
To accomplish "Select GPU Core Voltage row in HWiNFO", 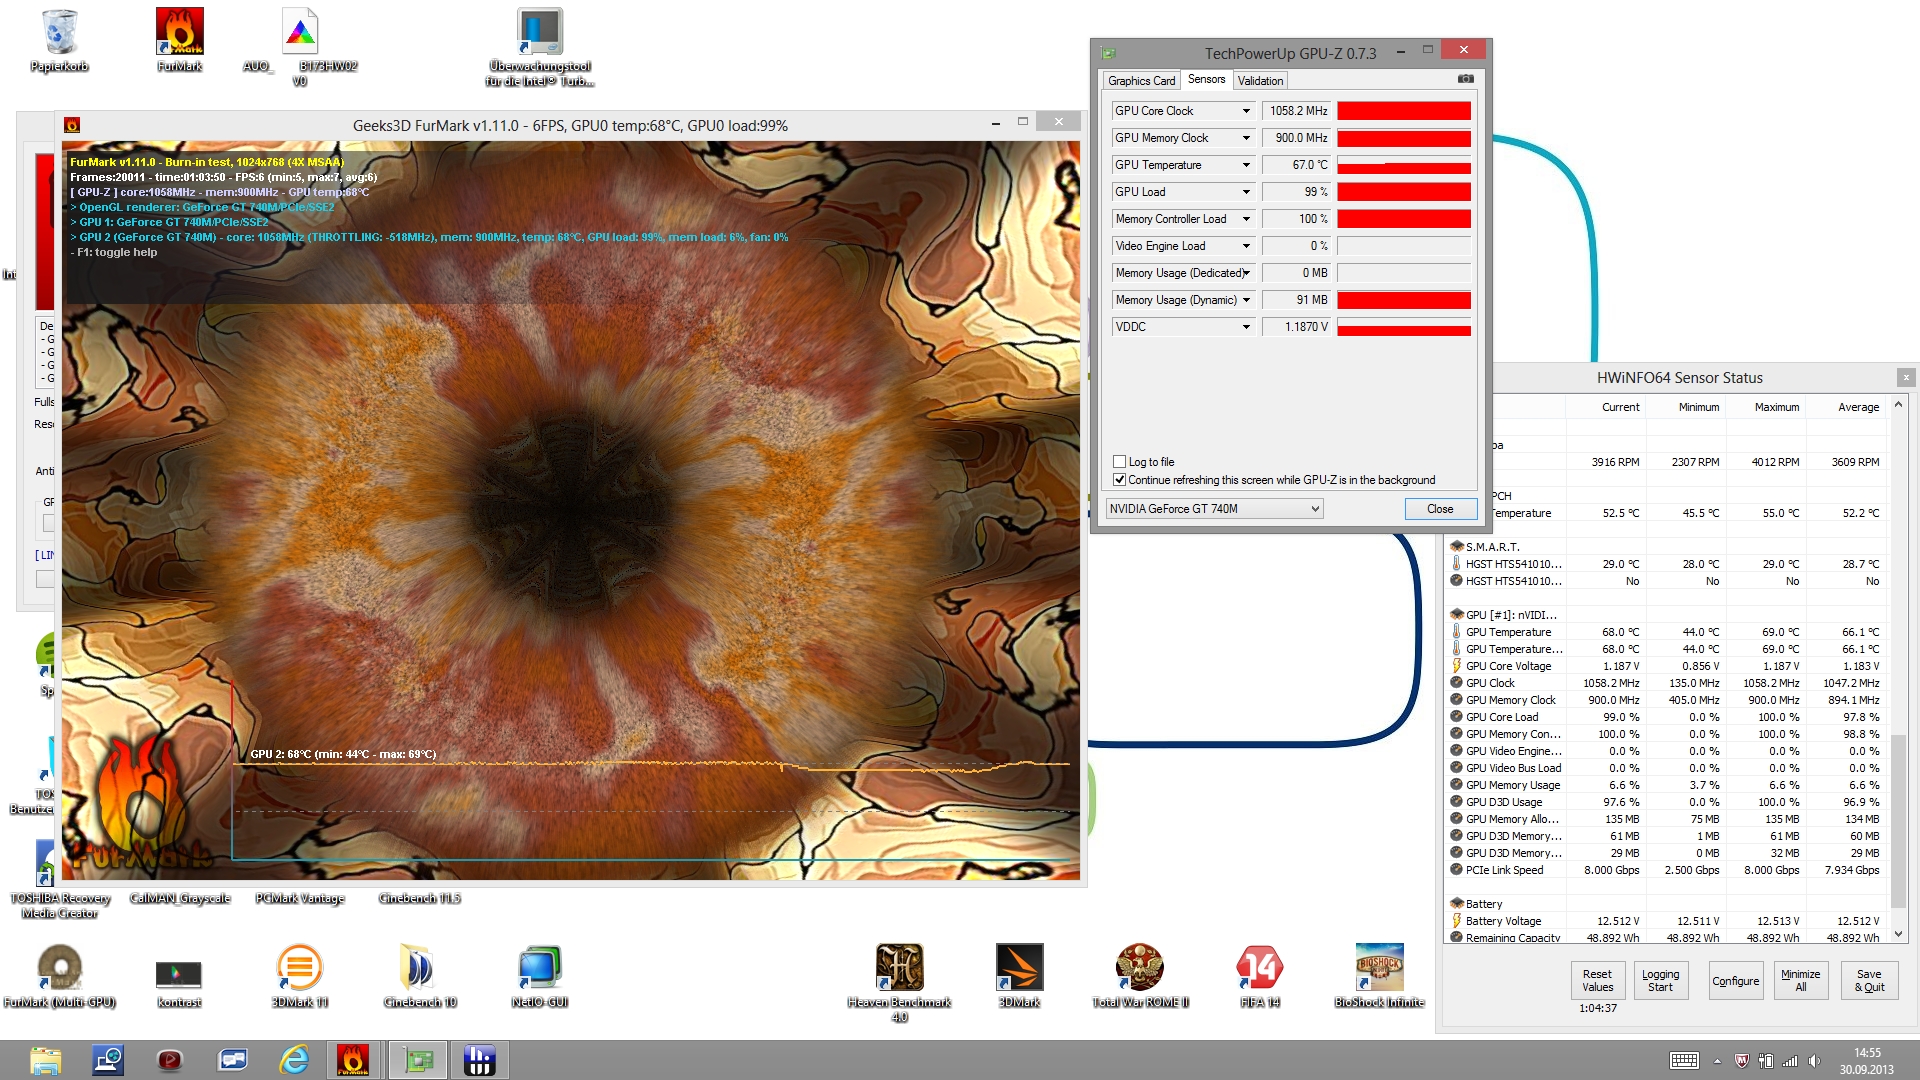I will 1666,666.
